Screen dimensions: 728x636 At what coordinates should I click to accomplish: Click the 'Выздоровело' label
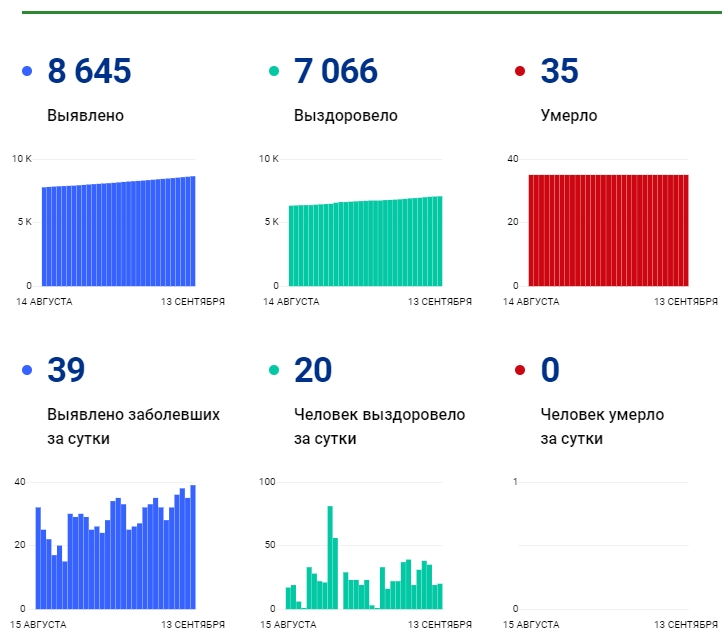(346, 116)
